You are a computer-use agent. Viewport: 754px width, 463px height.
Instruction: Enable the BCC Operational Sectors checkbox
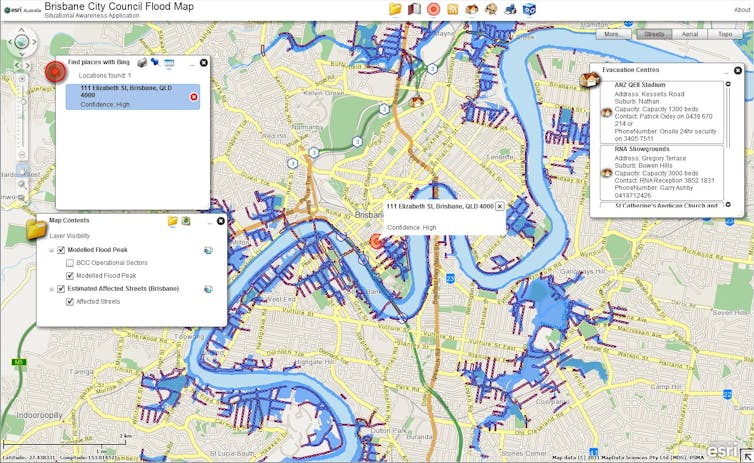[x=69, y=263]
